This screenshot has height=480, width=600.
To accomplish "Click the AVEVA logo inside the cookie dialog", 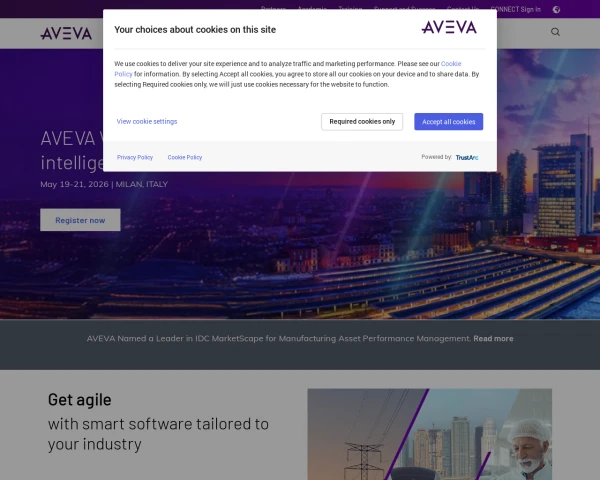I will pos(449,27).
